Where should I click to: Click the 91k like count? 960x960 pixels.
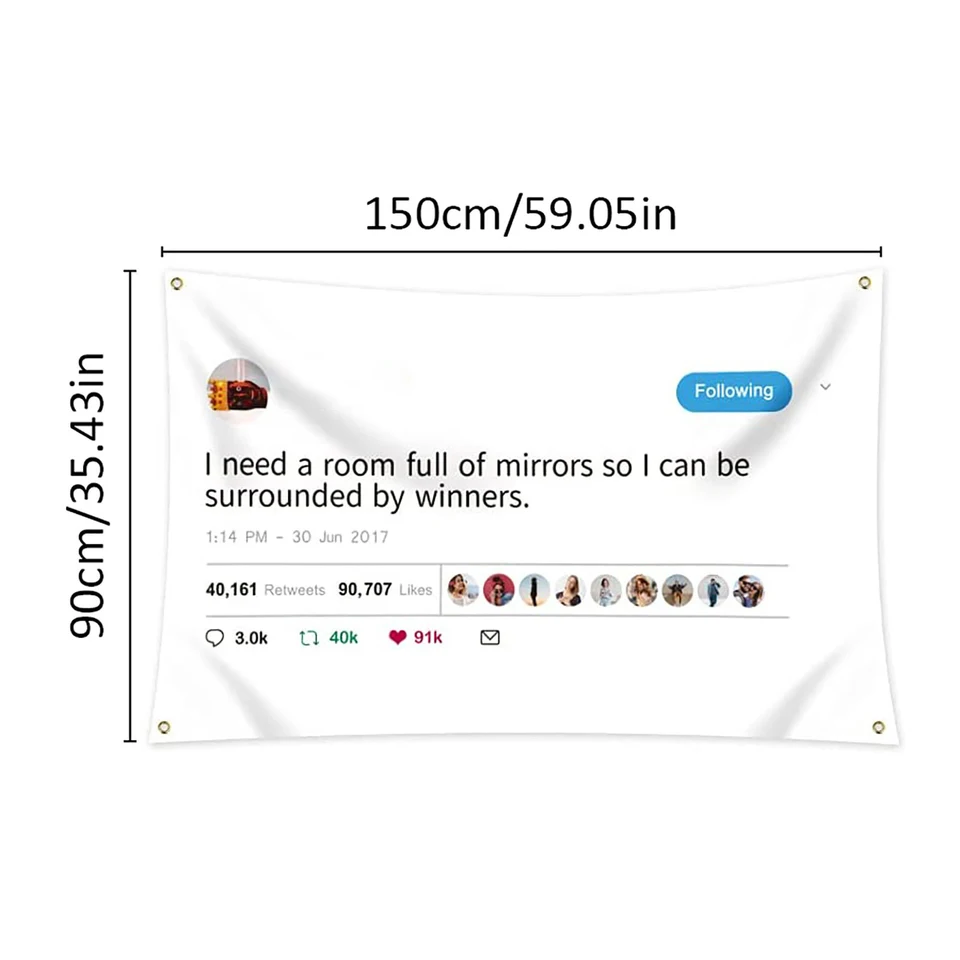click(x=428, y=638)
